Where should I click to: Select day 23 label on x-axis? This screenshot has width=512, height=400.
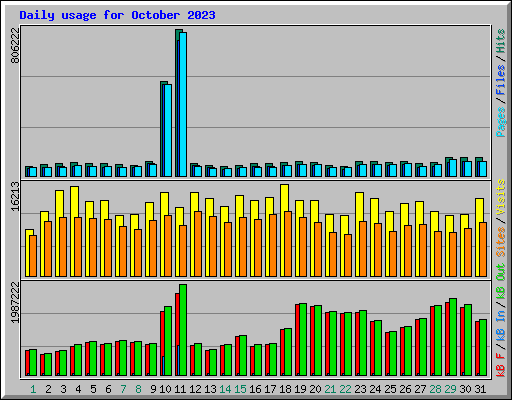[360, 389]
